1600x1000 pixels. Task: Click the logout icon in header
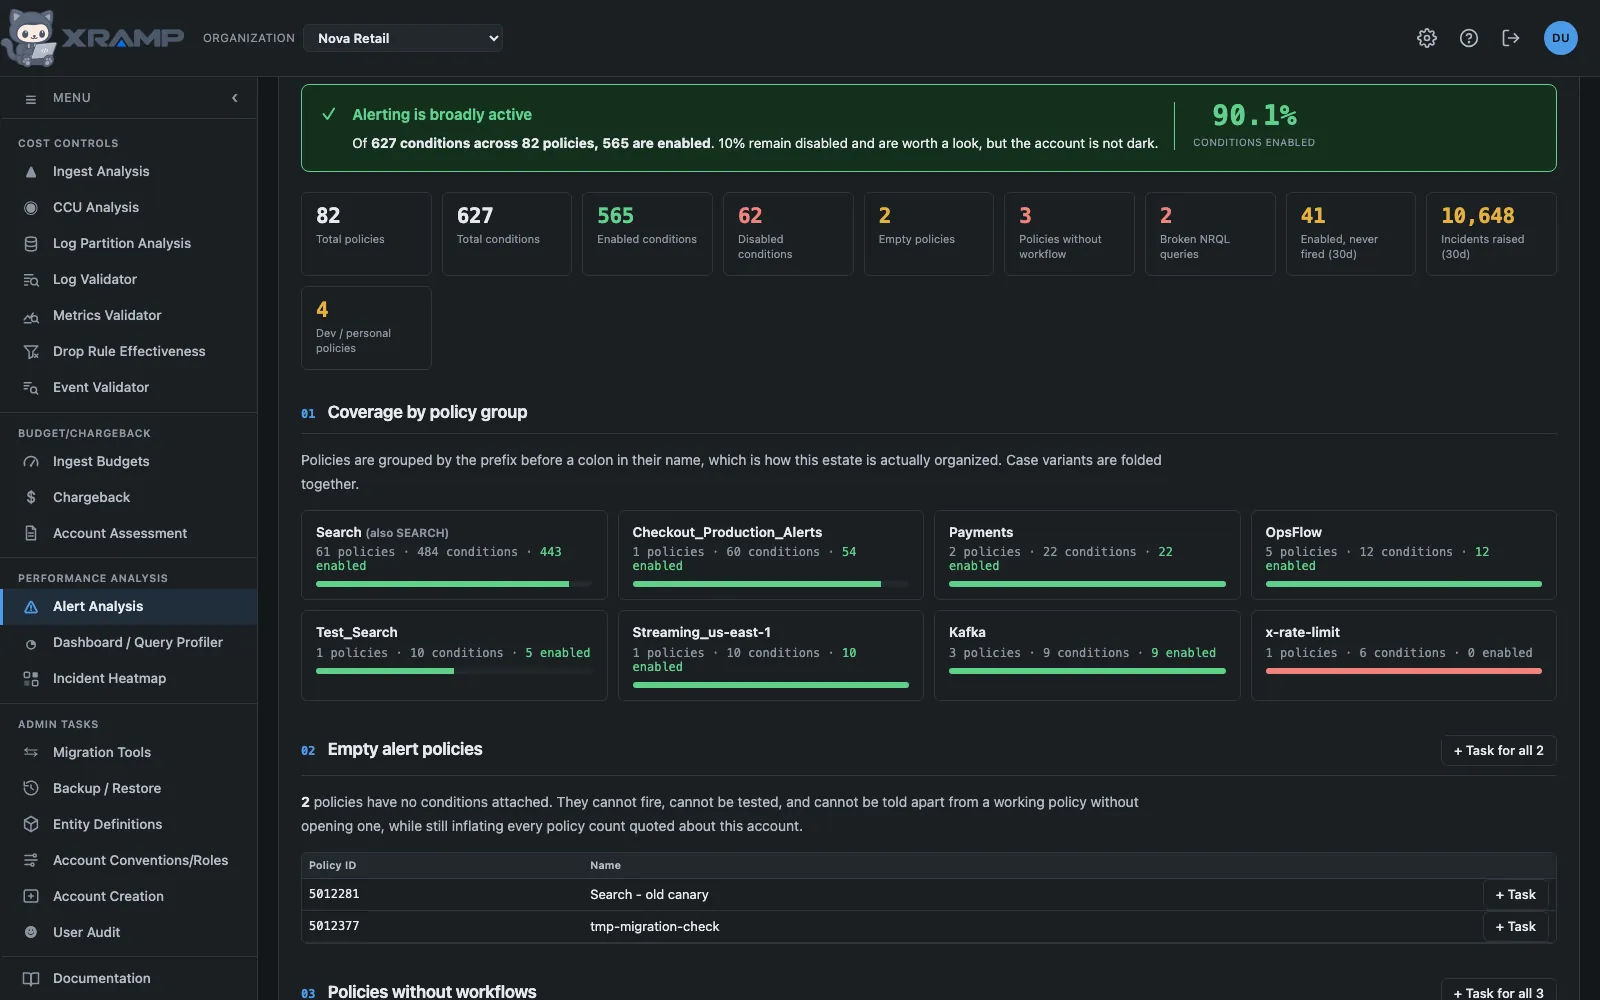(x=1511, y=38)
